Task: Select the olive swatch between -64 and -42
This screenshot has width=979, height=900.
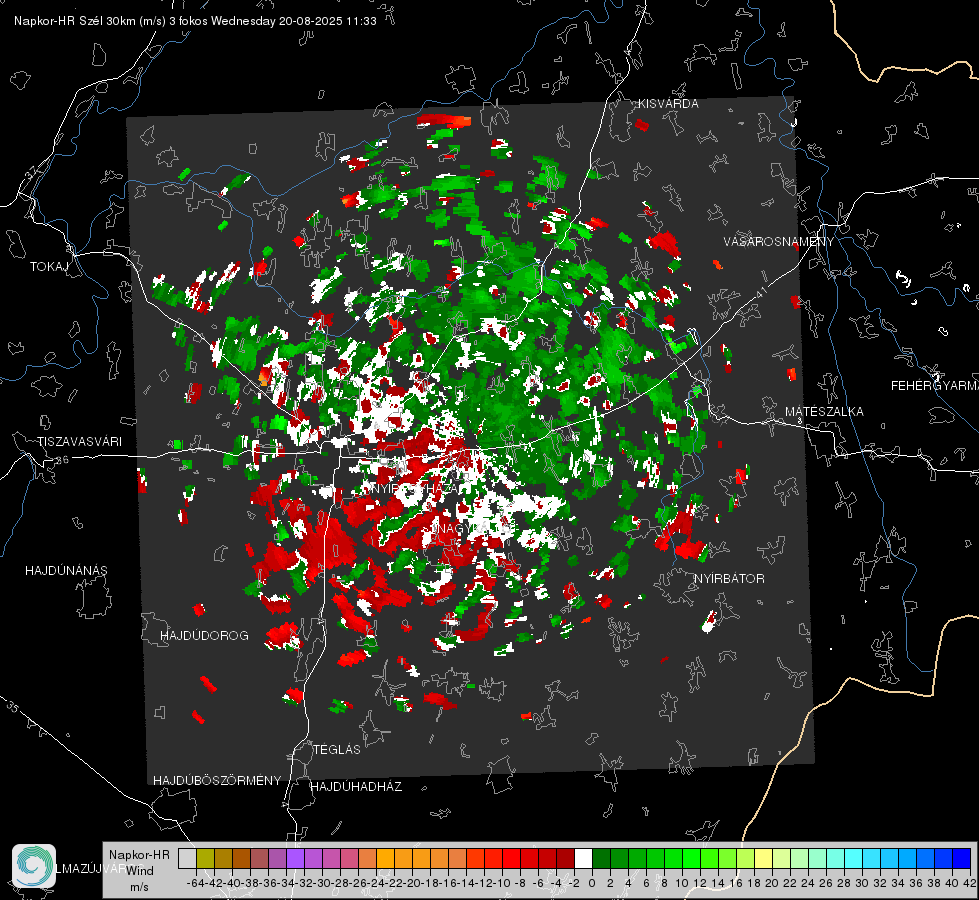Action: point(205,858)
